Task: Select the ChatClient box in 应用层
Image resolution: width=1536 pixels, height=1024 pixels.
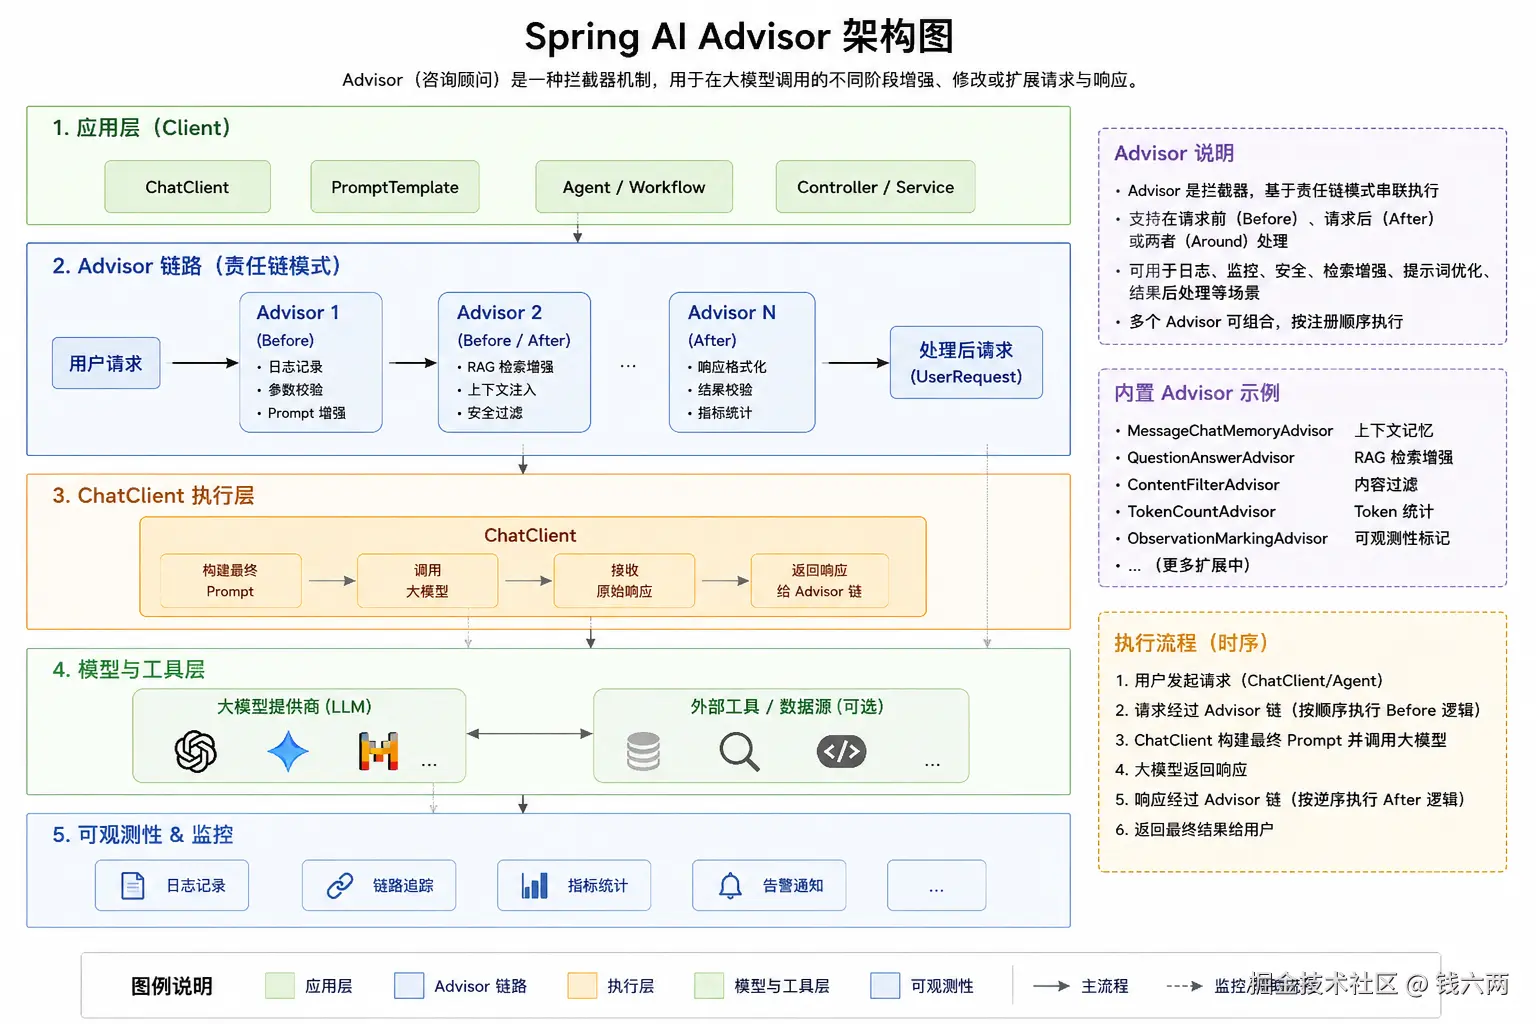Action: tap(187, 187)
